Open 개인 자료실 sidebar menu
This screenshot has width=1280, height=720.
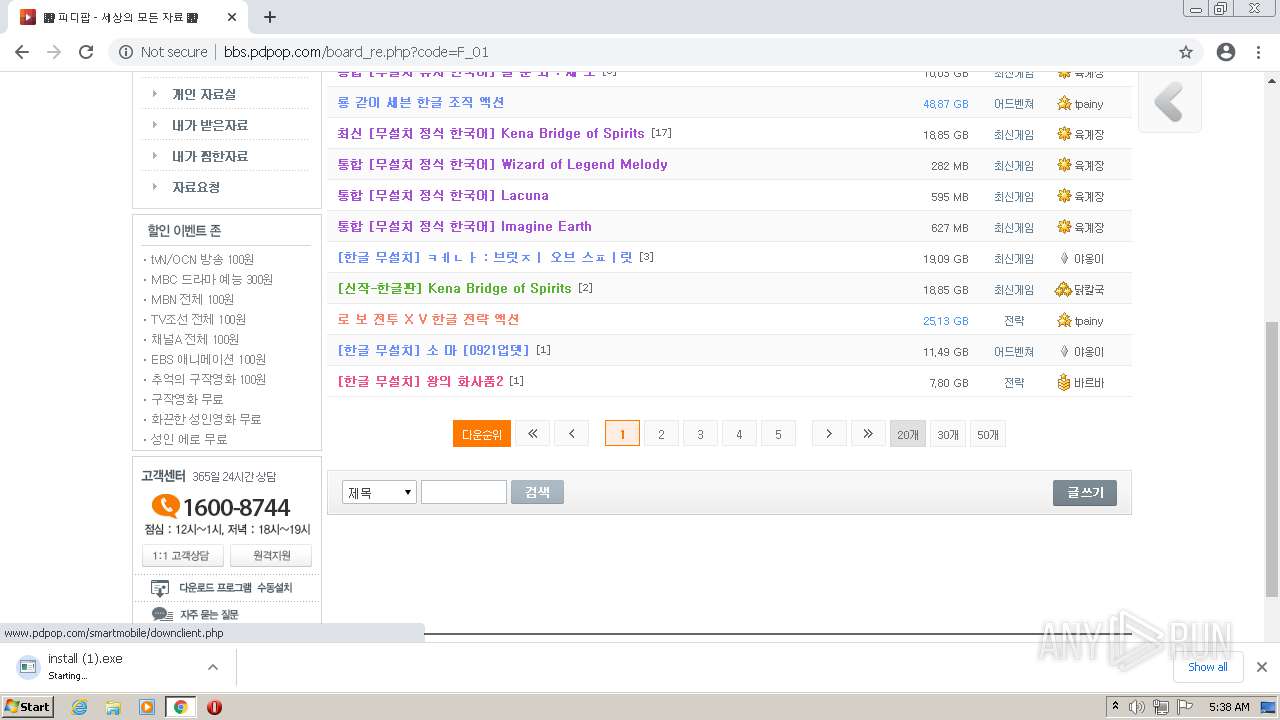click(204, 94)
